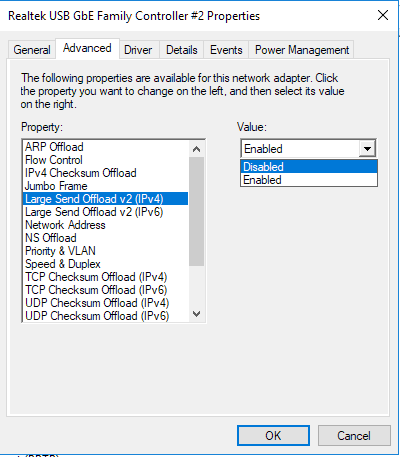
Task: Click the property list scroll-down arrow
Action: click(197, 314)
